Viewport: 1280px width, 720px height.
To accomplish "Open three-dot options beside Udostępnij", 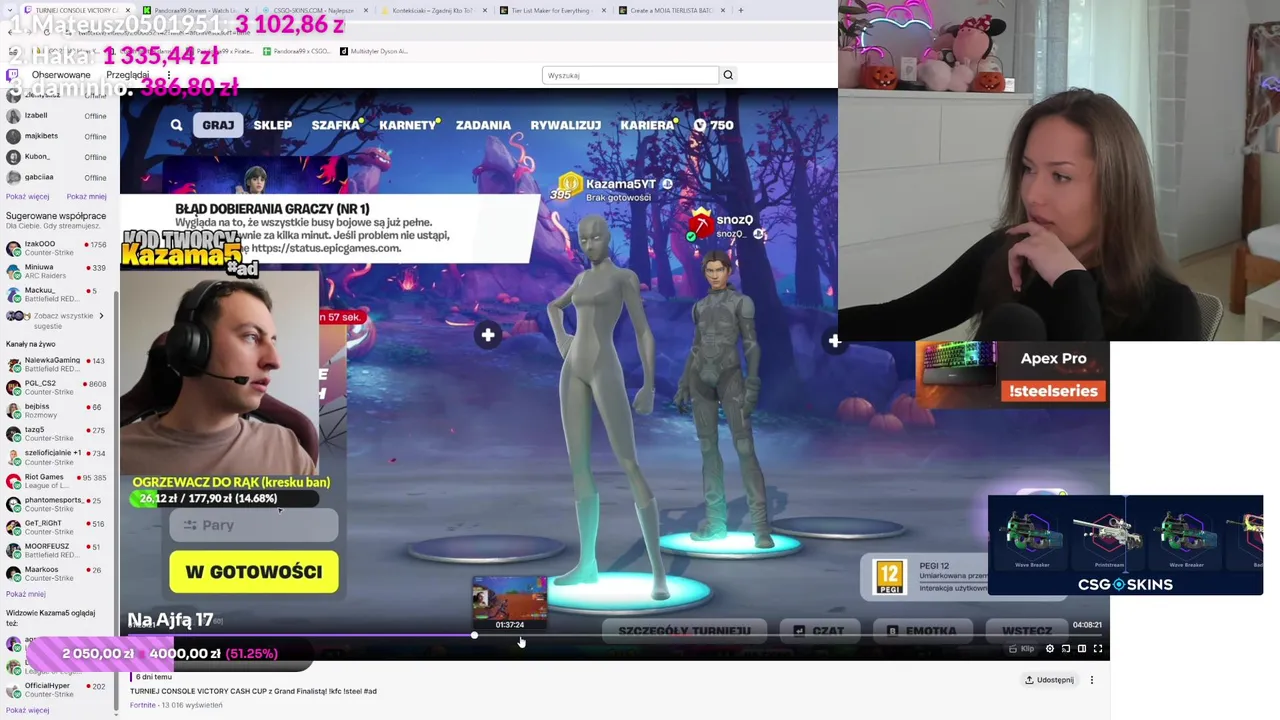I will point(1091,680).
